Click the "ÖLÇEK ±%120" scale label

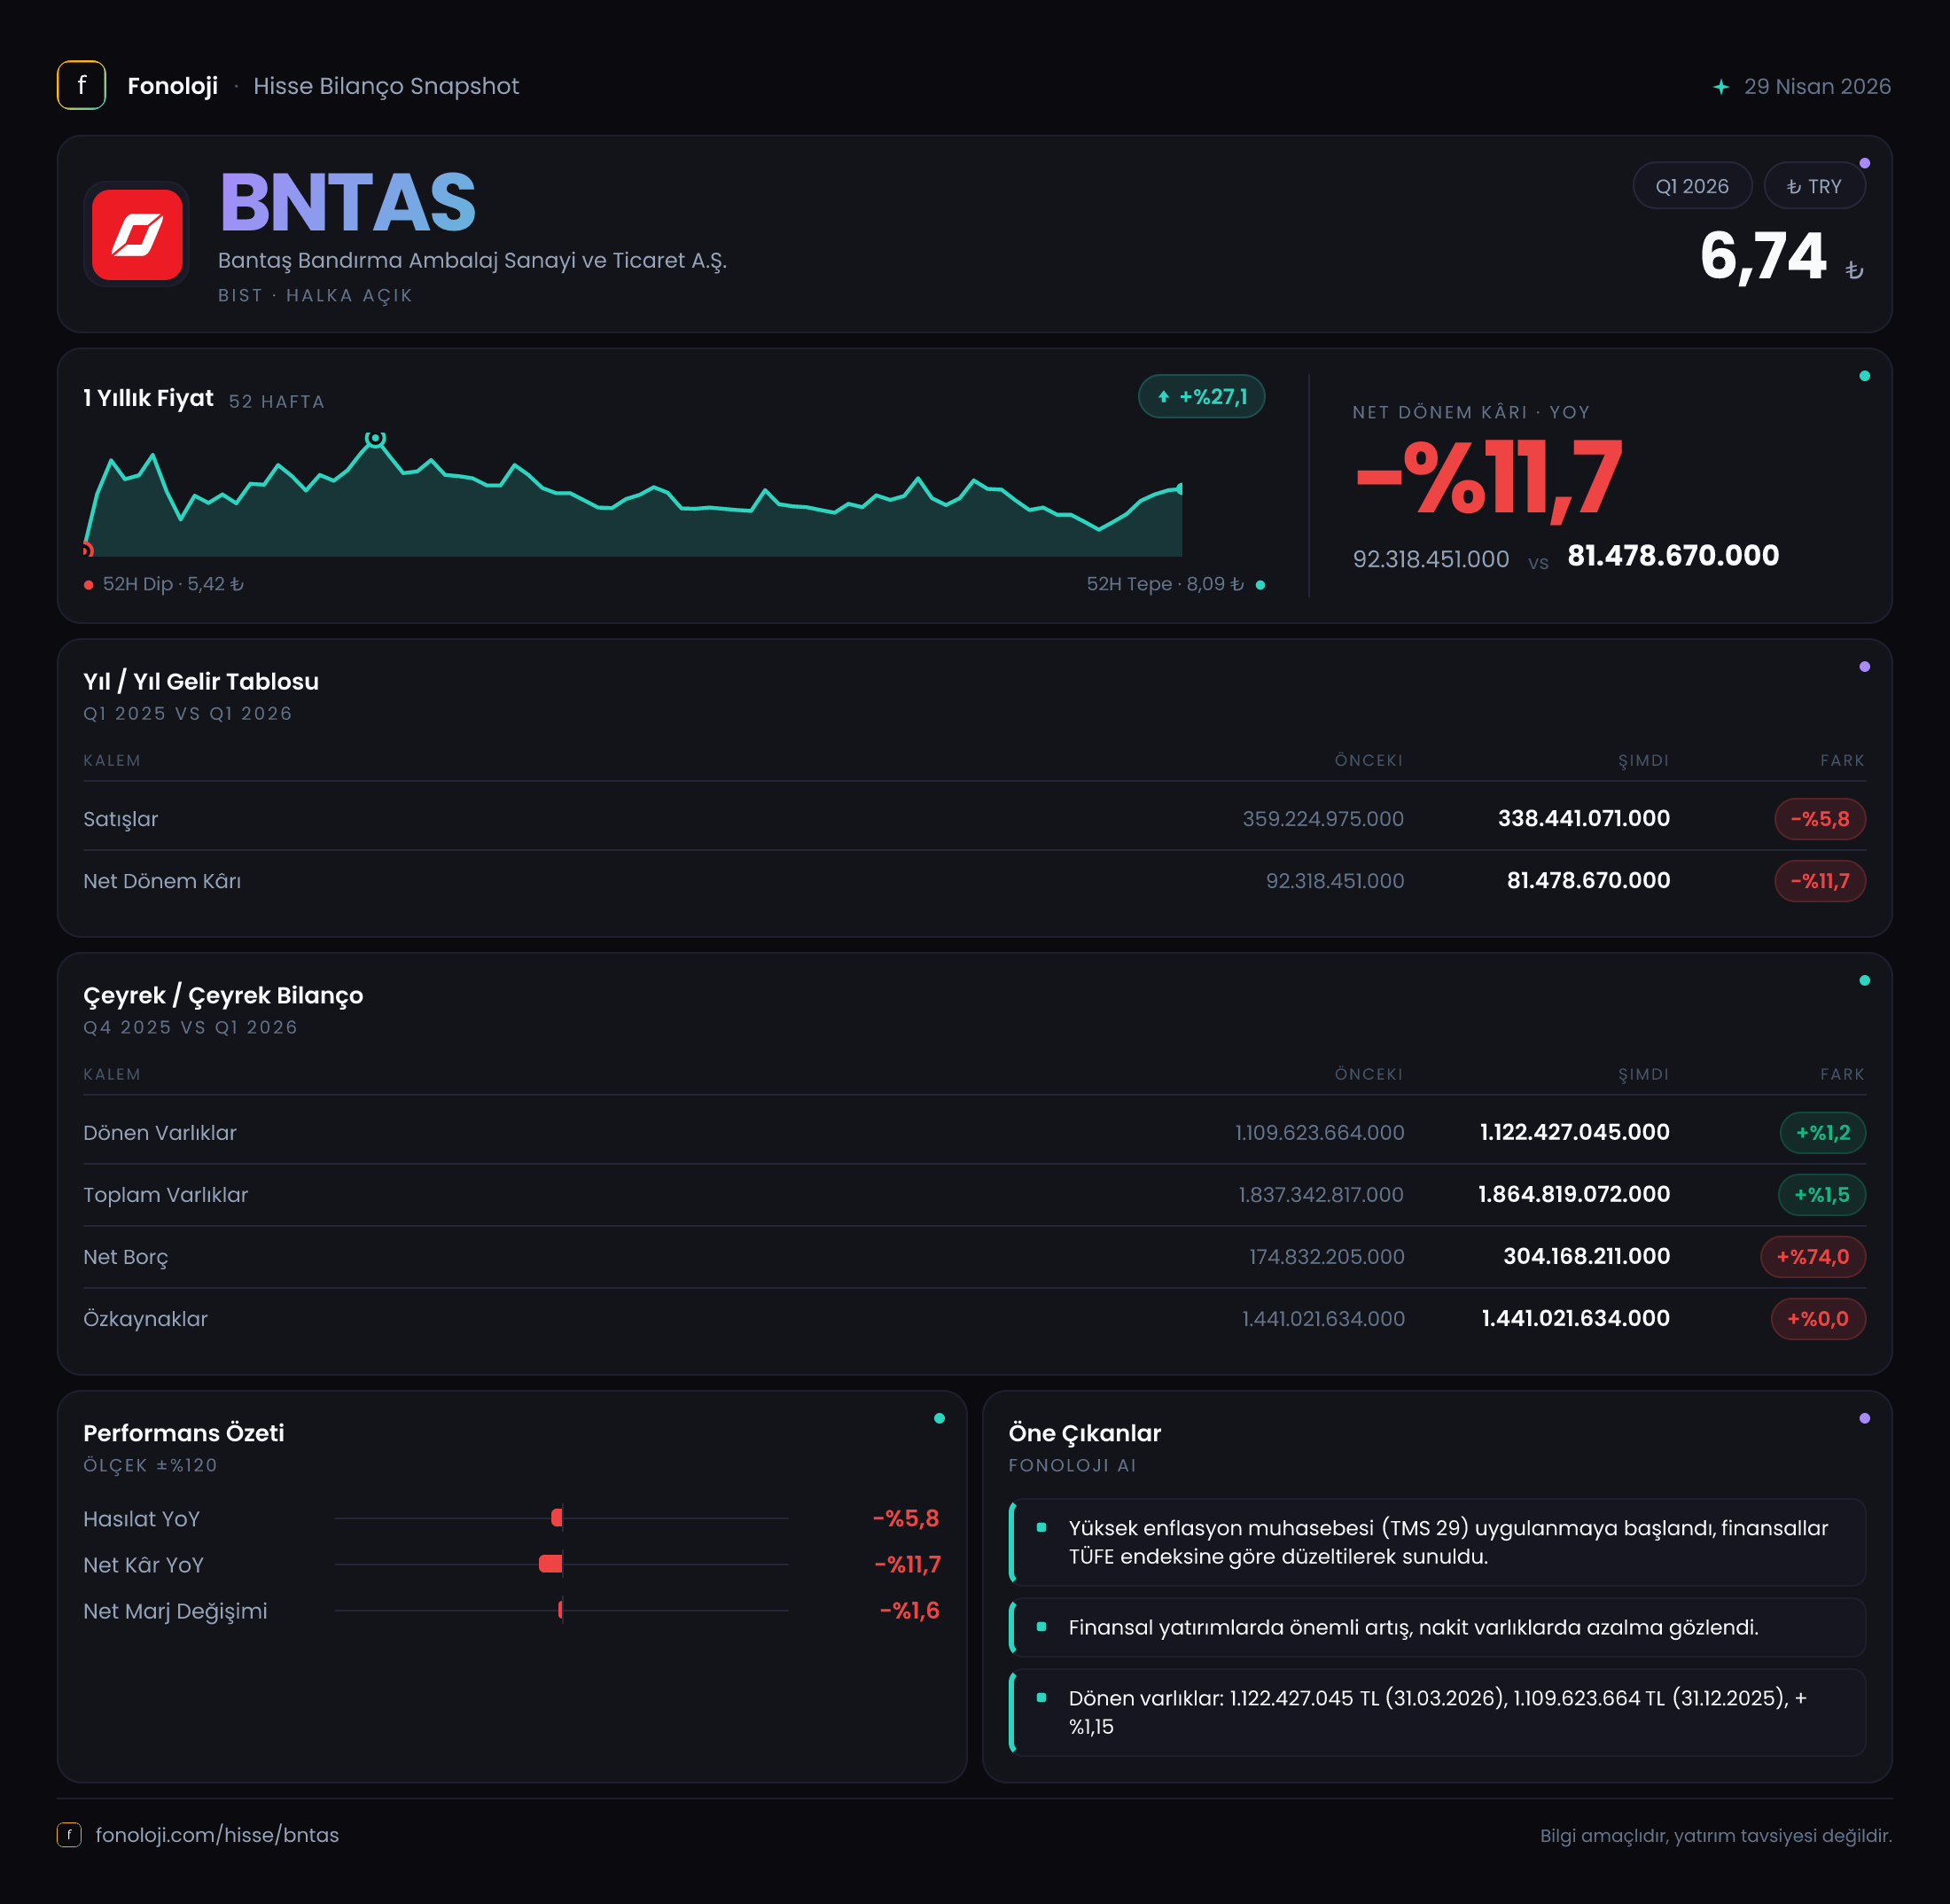click(x=150, y=1466)
